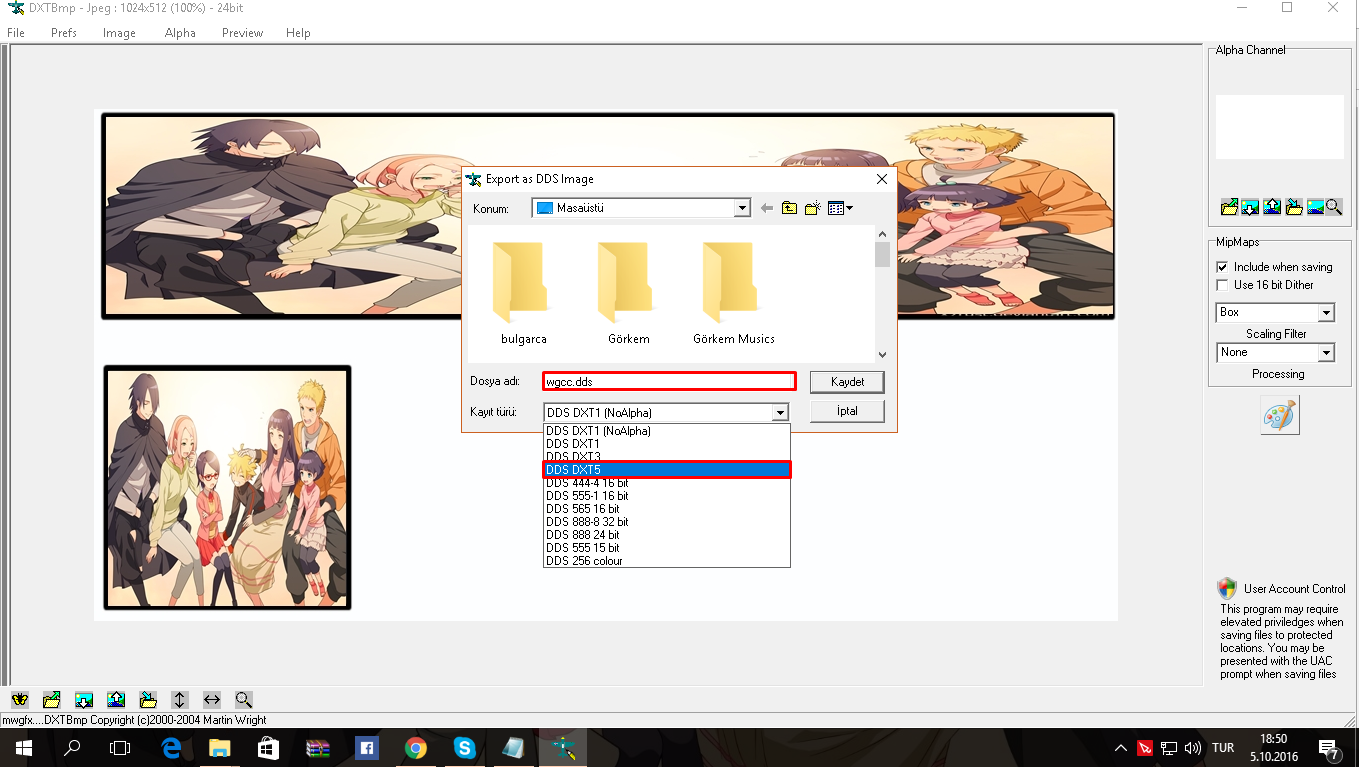The image size is (1359, 767).
Task: Choose DDS 888-8 32 bit from the list
Action: 667,522
